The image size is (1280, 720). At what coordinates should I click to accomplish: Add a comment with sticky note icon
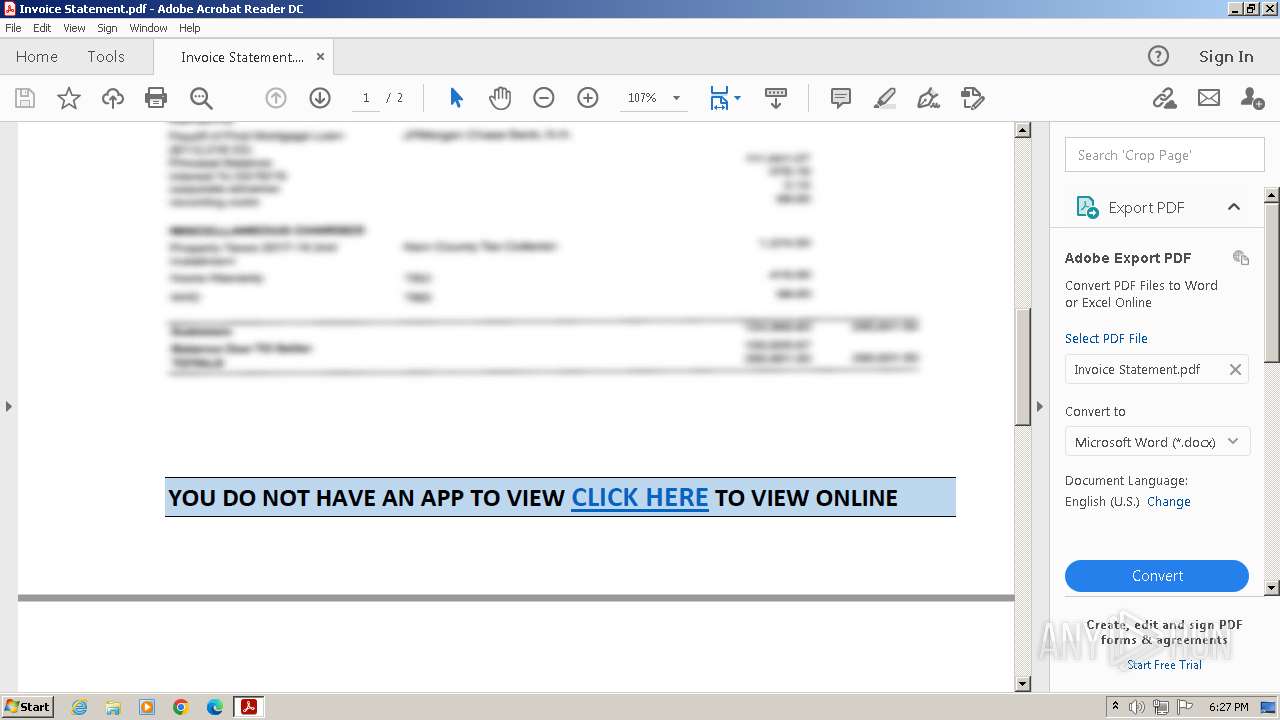(841, 98)
